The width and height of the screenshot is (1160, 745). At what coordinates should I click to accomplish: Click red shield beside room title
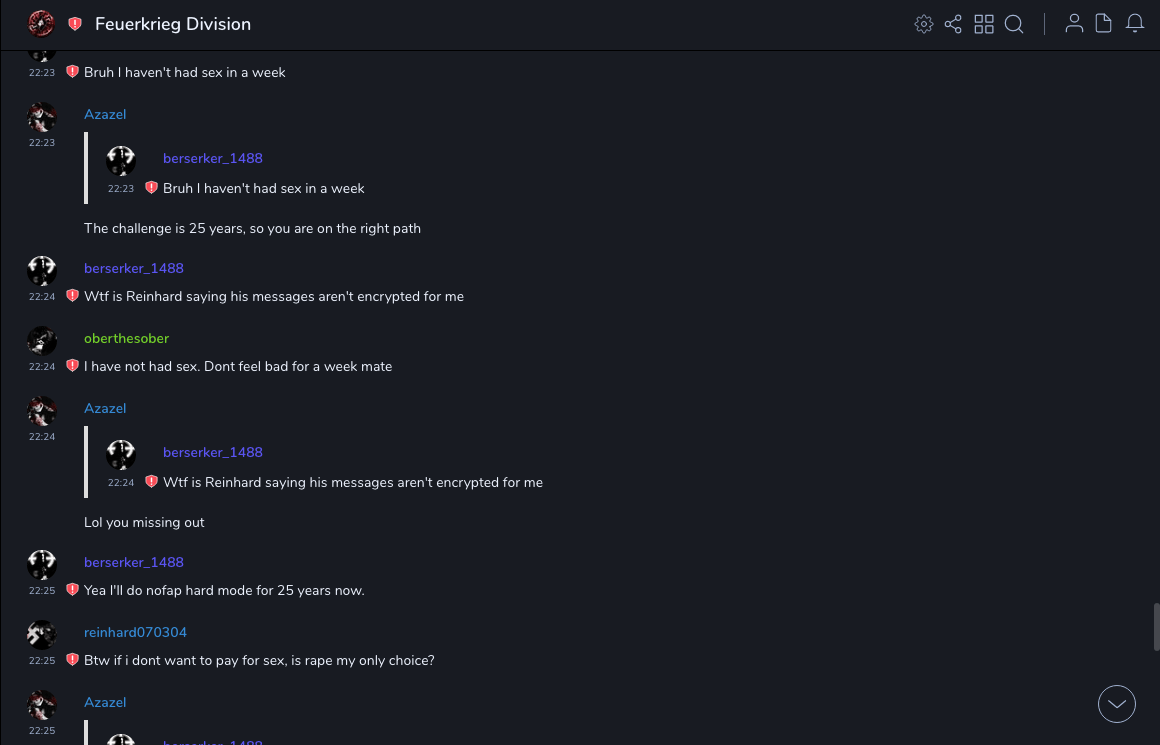(75, 24)
